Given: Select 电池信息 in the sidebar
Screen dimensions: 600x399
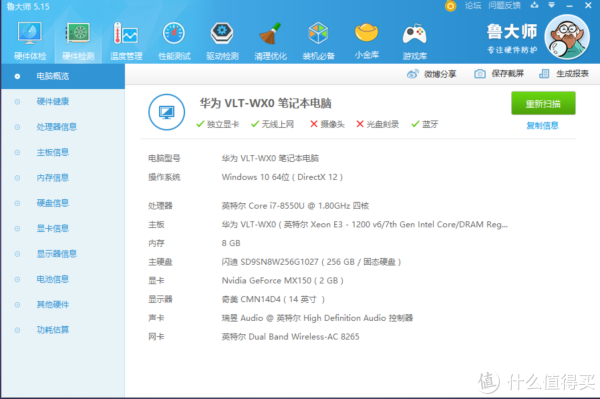Looking at the screenshot, I should tap(53, 279).
